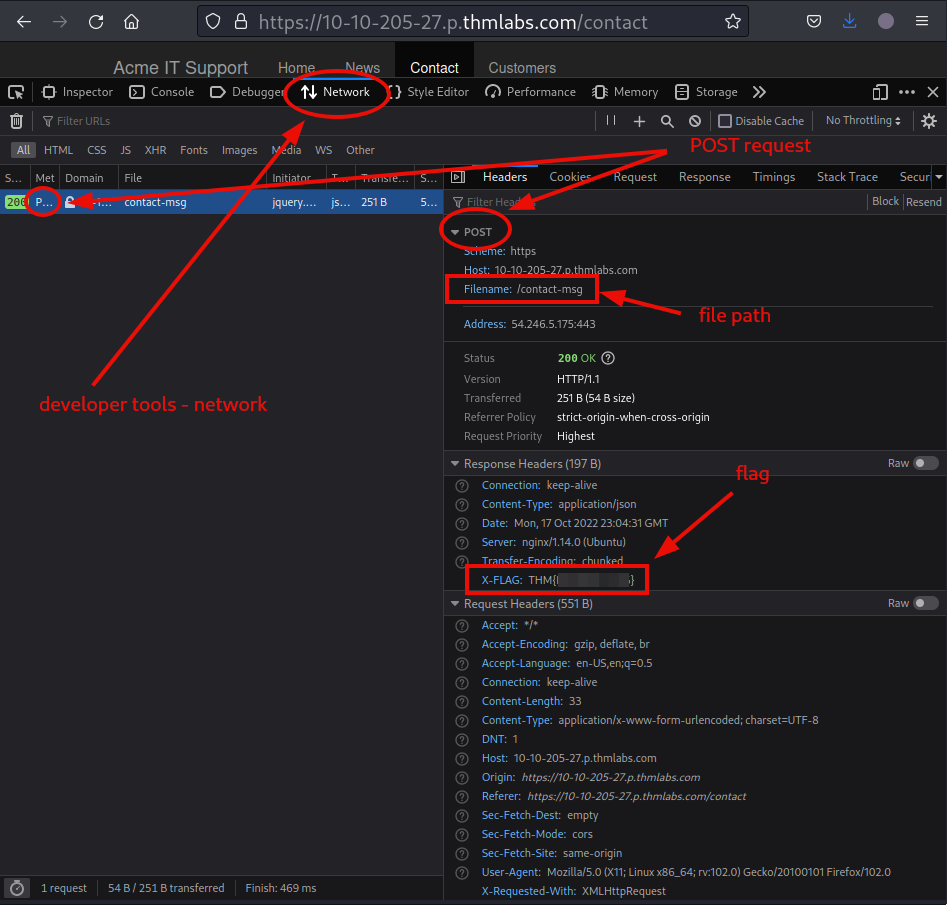Clear network log with trash icon
The image size is (947, 905).
click(16, 121)
